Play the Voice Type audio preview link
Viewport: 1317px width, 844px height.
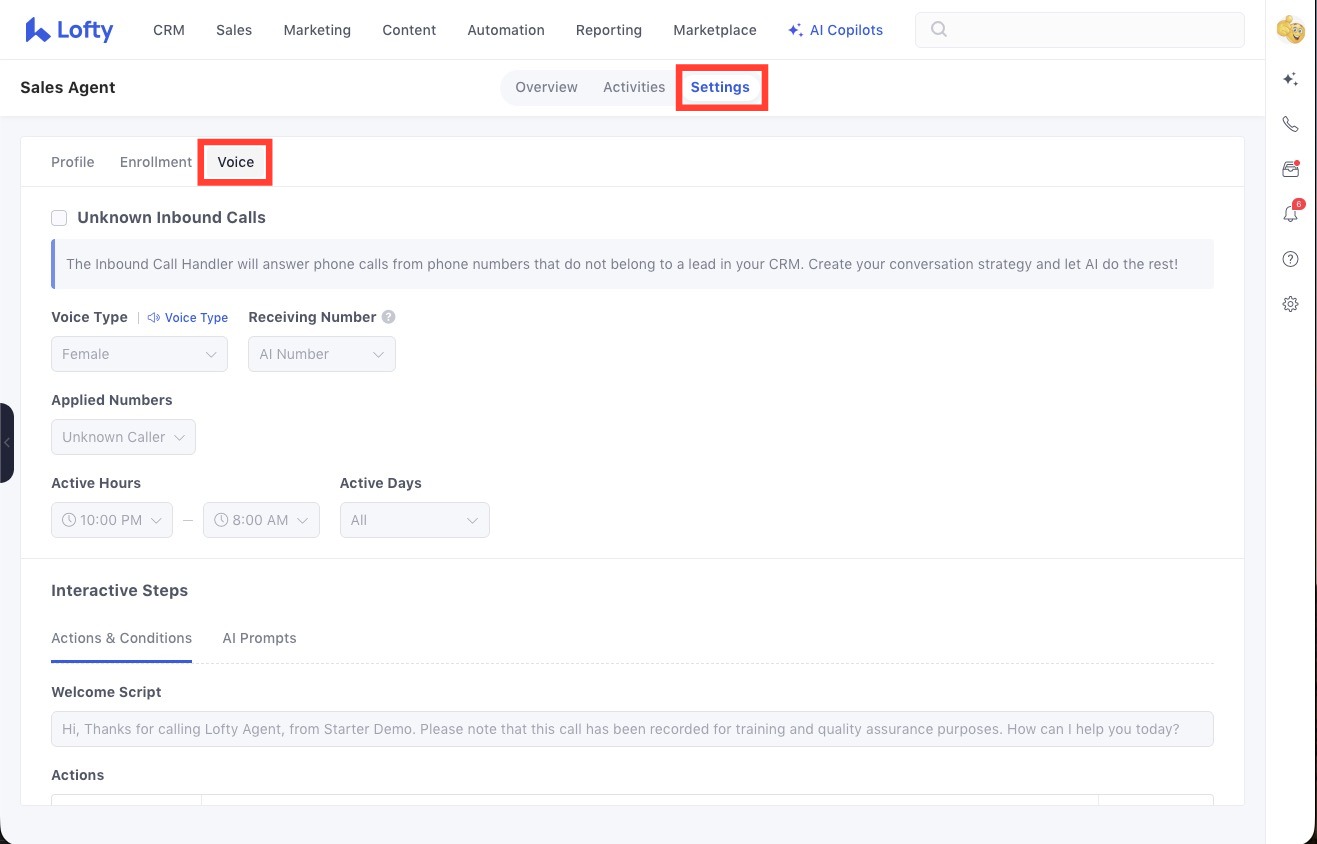[x=187, y=317]
